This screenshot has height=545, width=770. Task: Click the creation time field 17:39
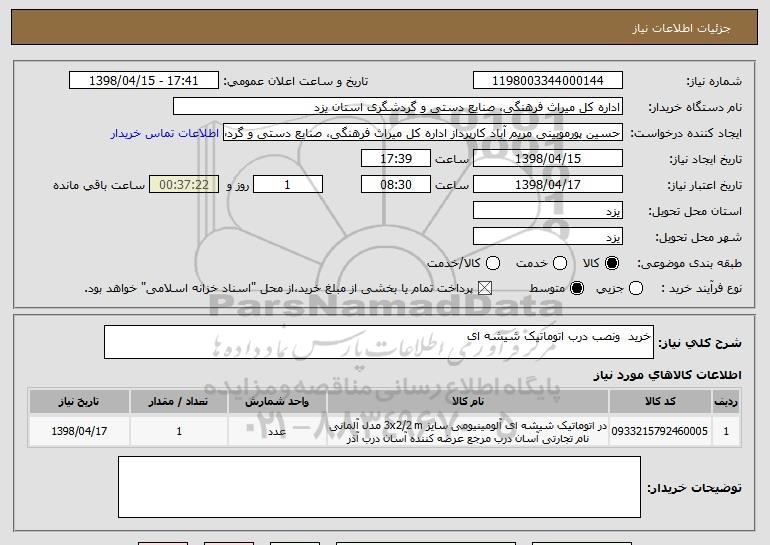[396, 159]
